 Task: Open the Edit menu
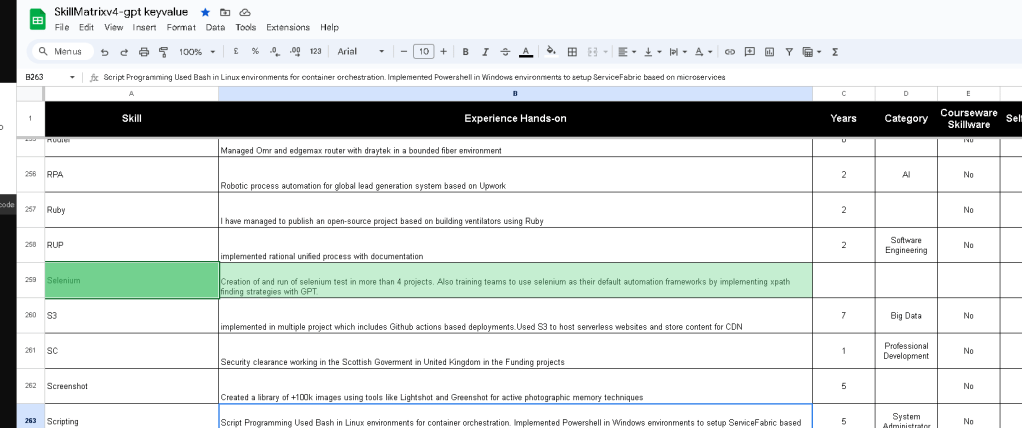point(86,27)
